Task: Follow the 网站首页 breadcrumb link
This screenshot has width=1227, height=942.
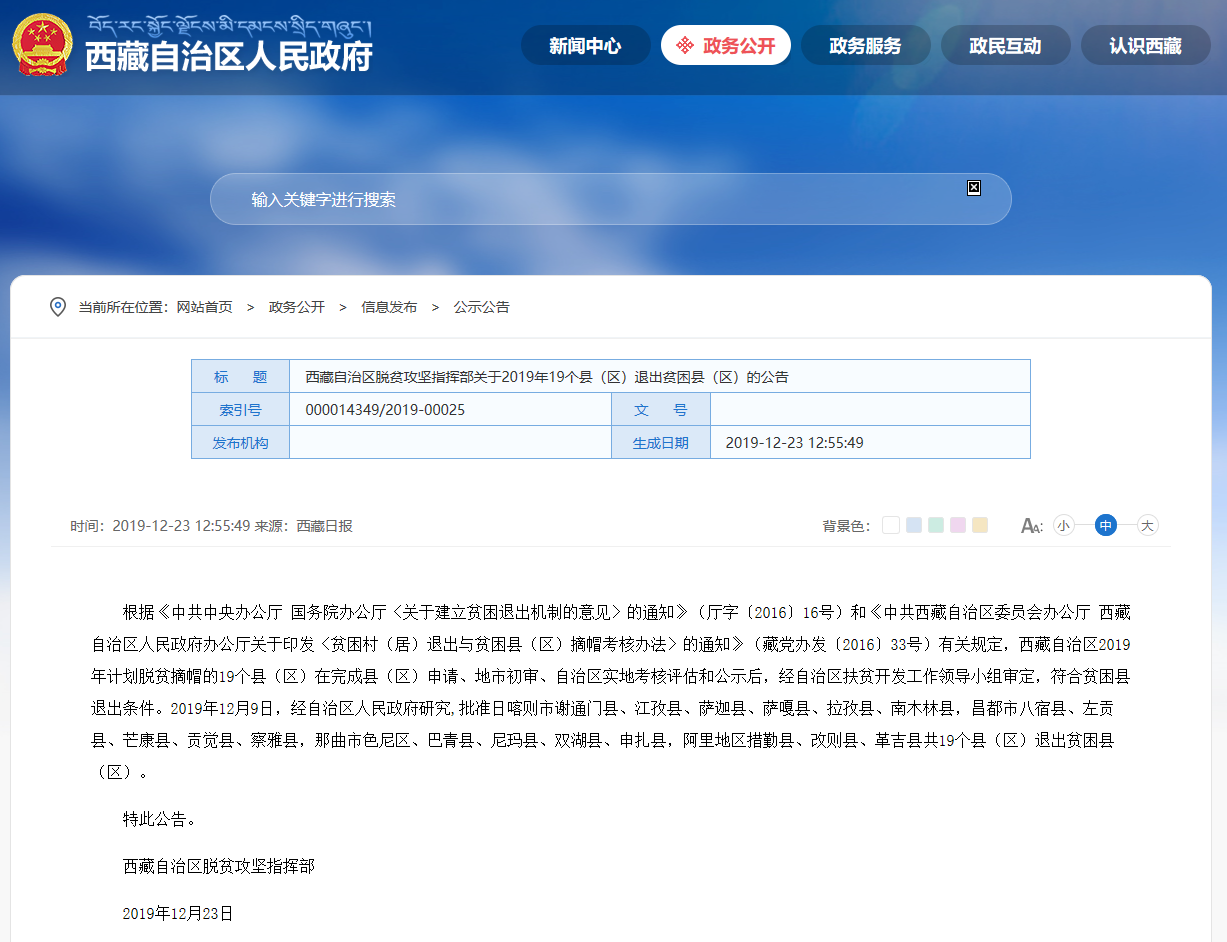Action: coord(205,307)
